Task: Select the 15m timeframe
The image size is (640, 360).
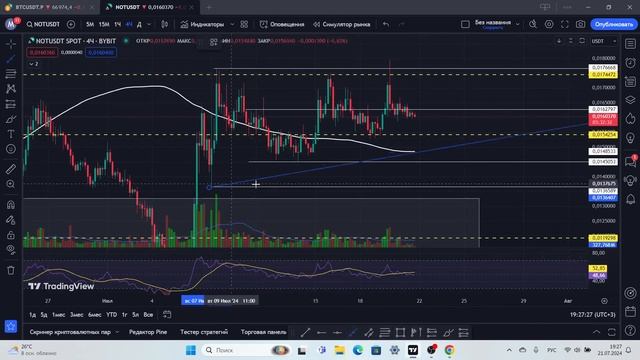Action: (104, 24)
